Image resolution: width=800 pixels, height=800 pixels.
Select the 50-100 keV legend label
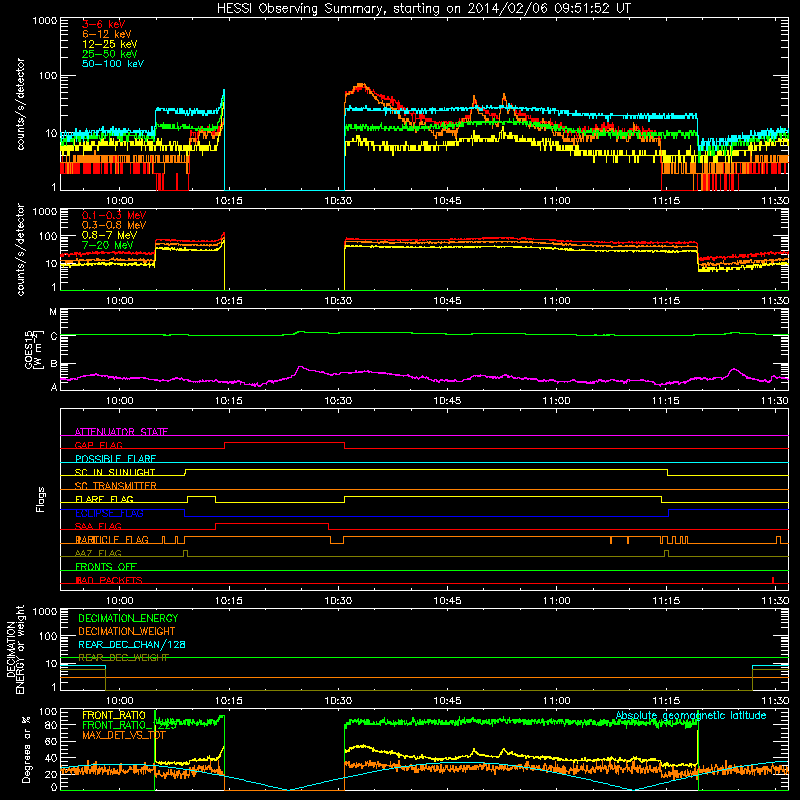click(113, 64)
